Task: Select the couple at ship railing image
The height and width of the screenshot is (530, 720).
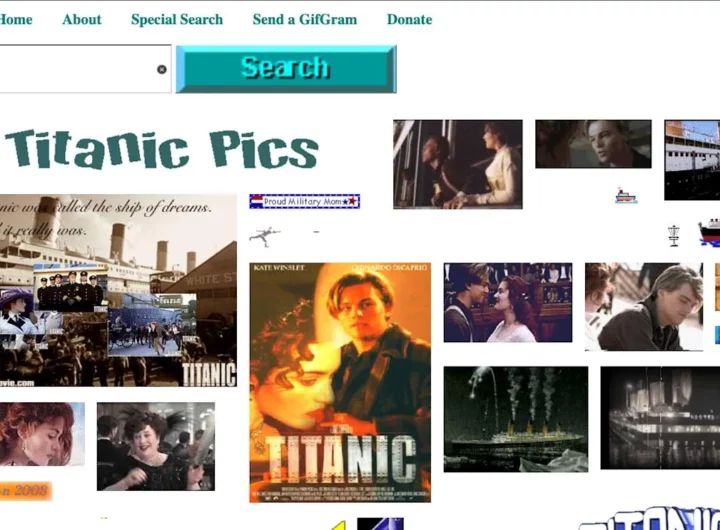Action: (458, 164)
